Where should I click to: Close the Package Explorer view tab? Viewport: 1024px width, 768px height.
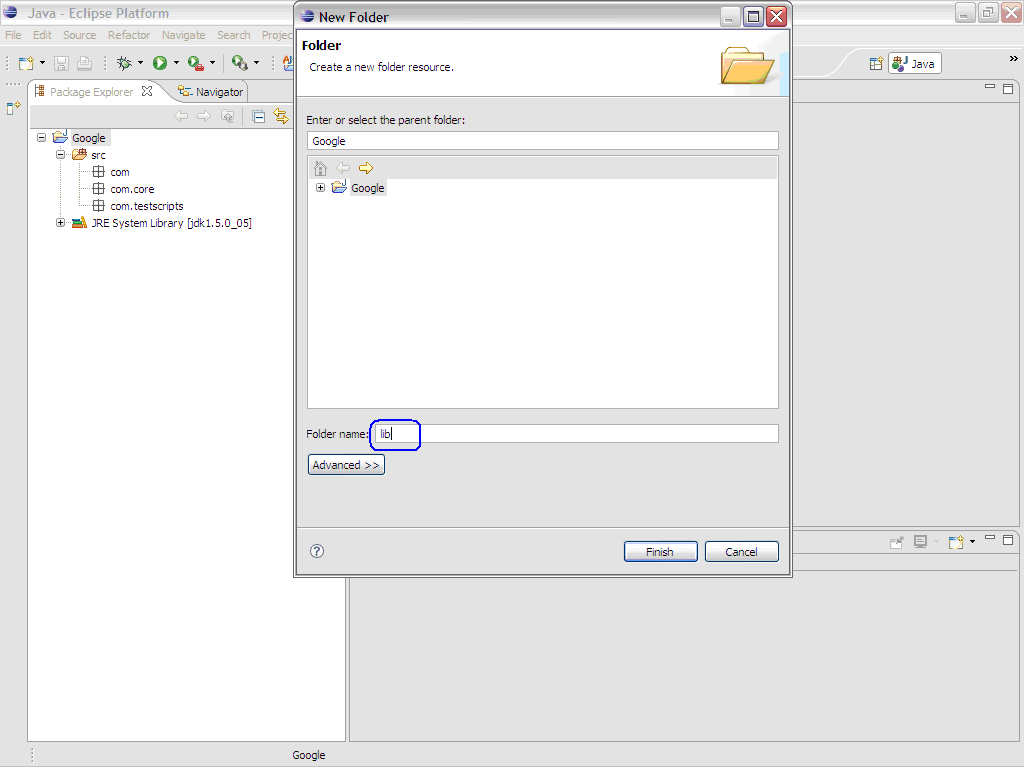click(x=148, y=91)
